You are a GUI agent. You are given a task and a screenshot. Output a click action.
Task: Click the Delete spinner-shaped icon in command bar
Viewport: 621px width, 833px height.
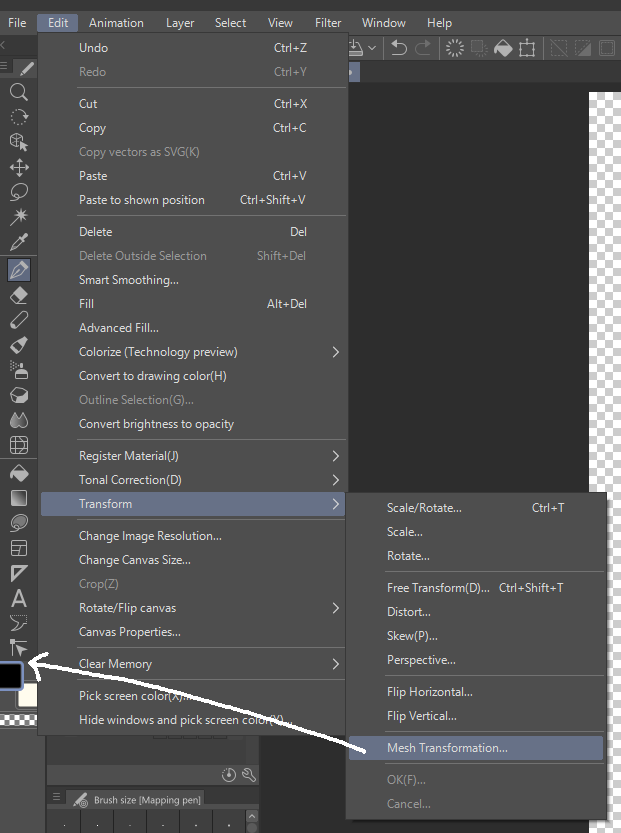[454, 48]
